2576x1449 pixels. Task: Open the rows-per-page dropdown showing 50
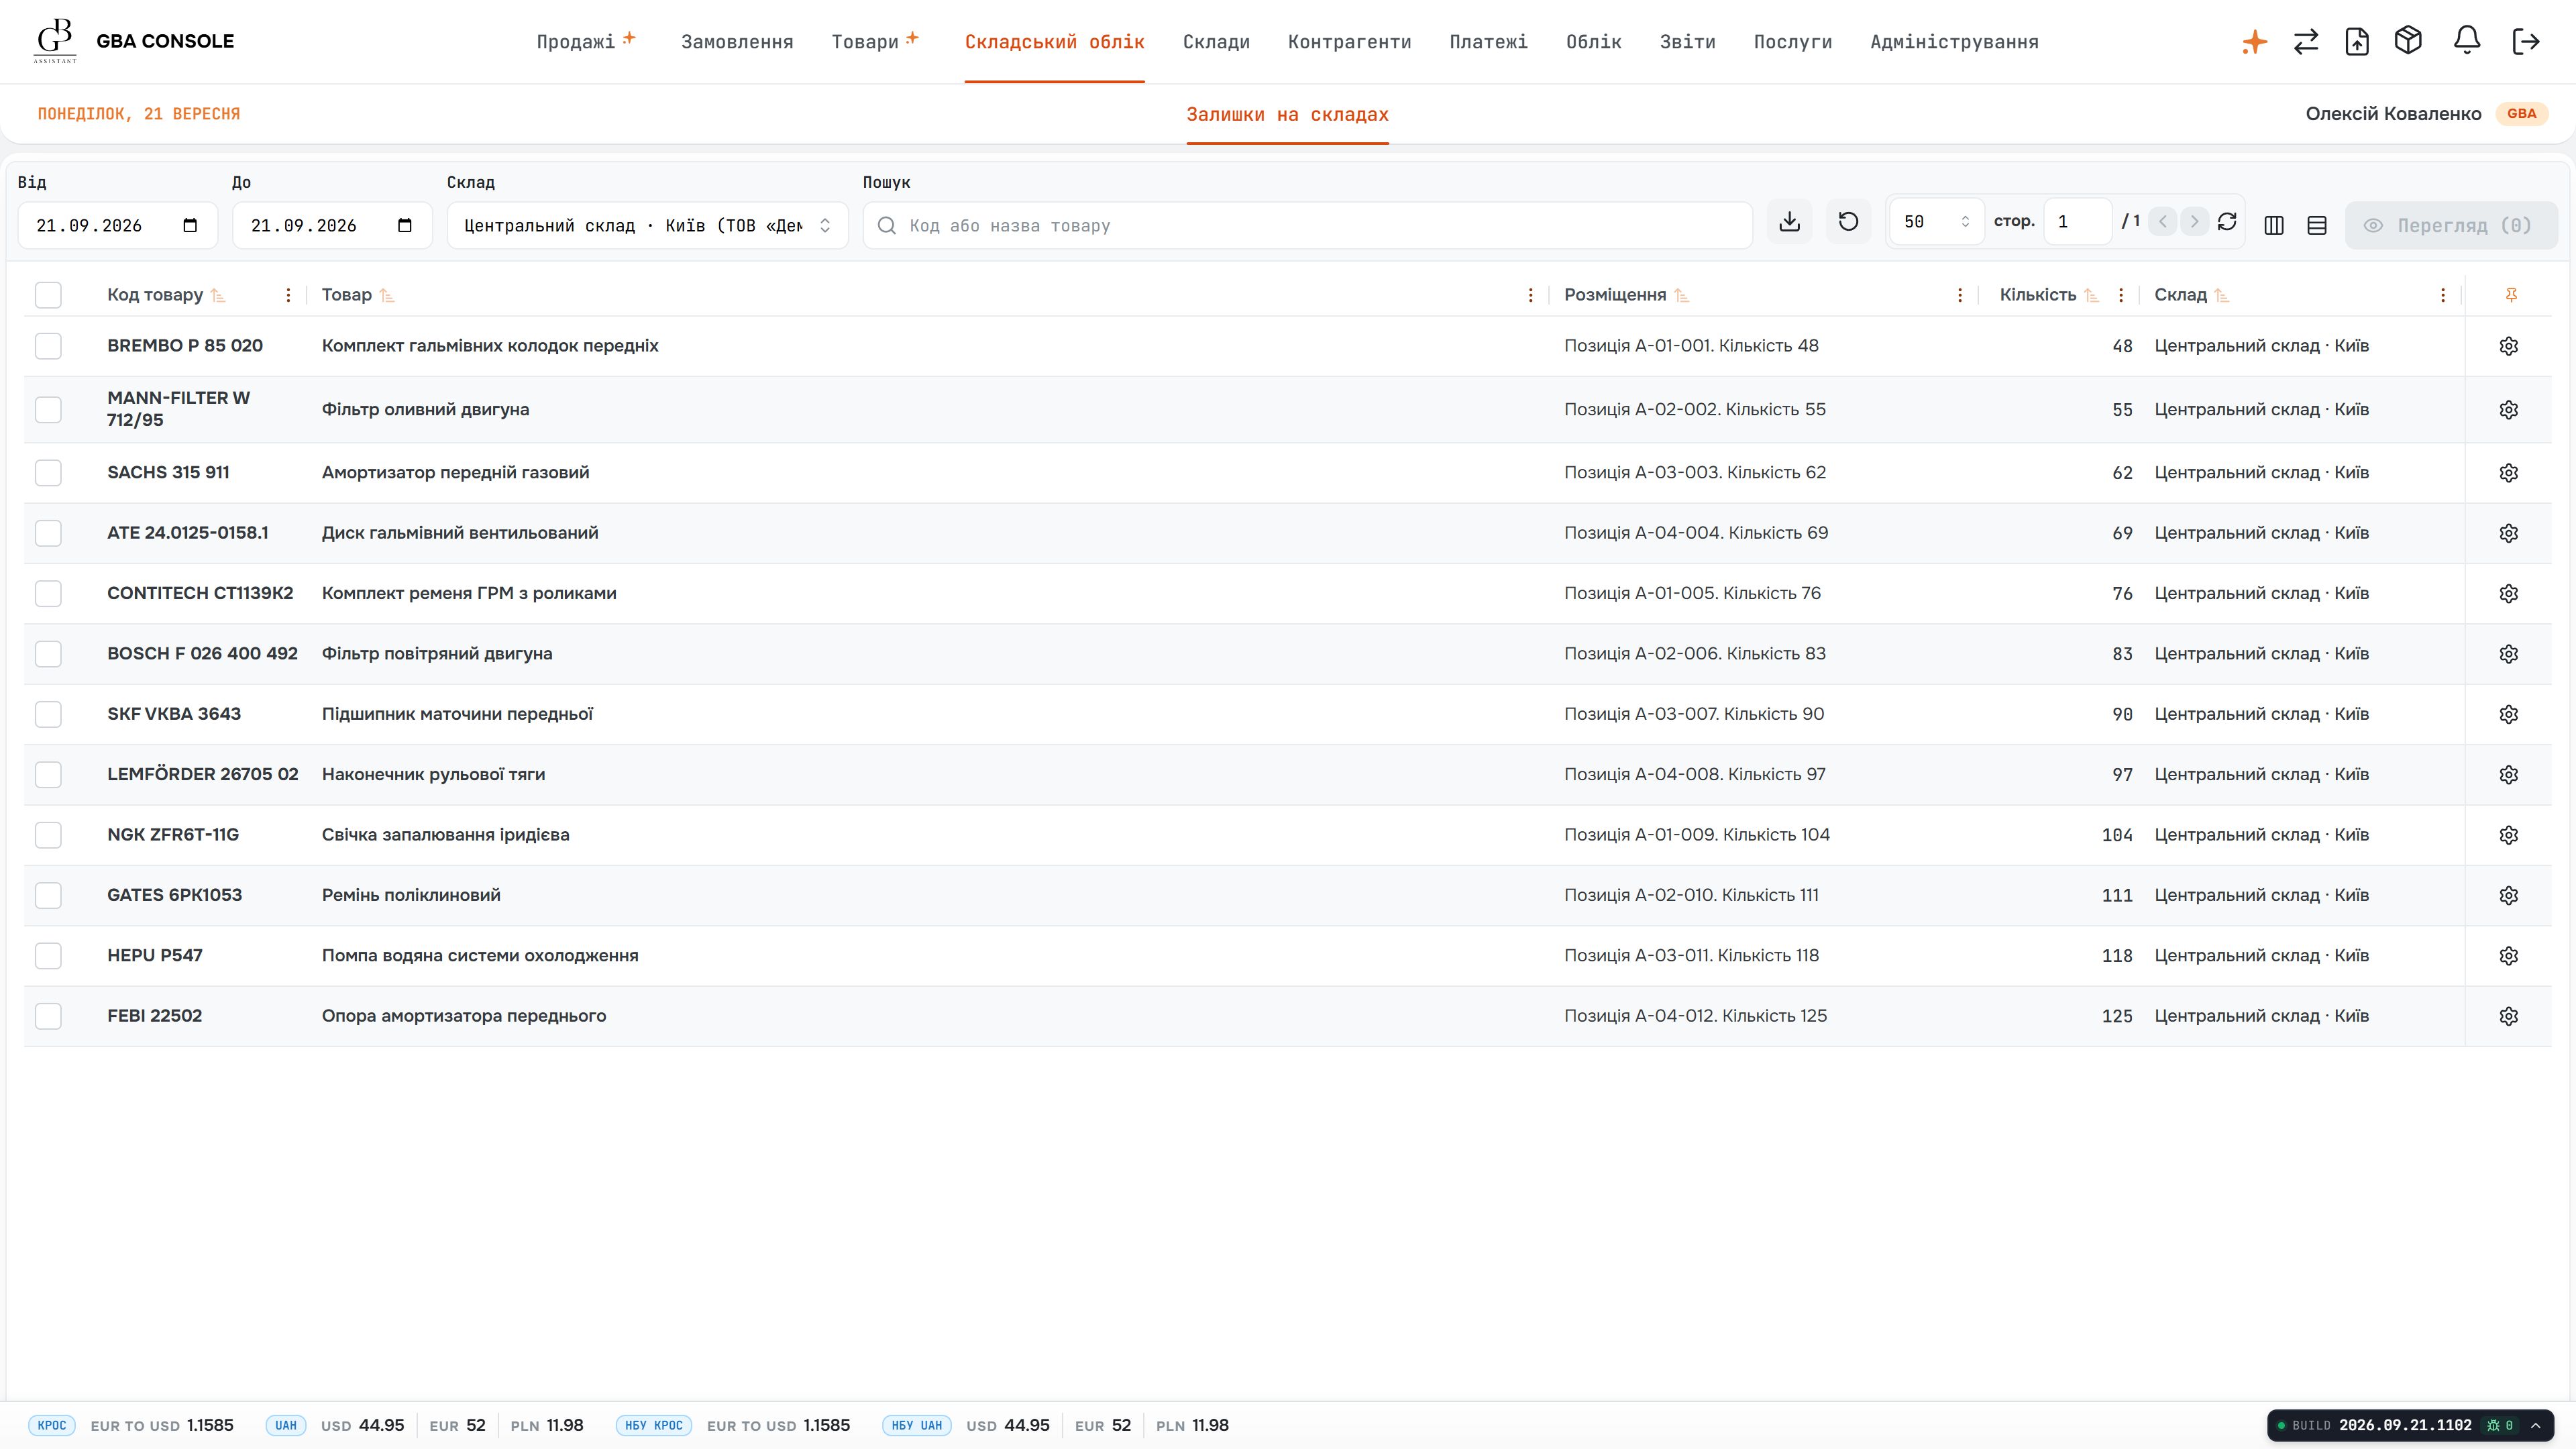point(1936,222)
